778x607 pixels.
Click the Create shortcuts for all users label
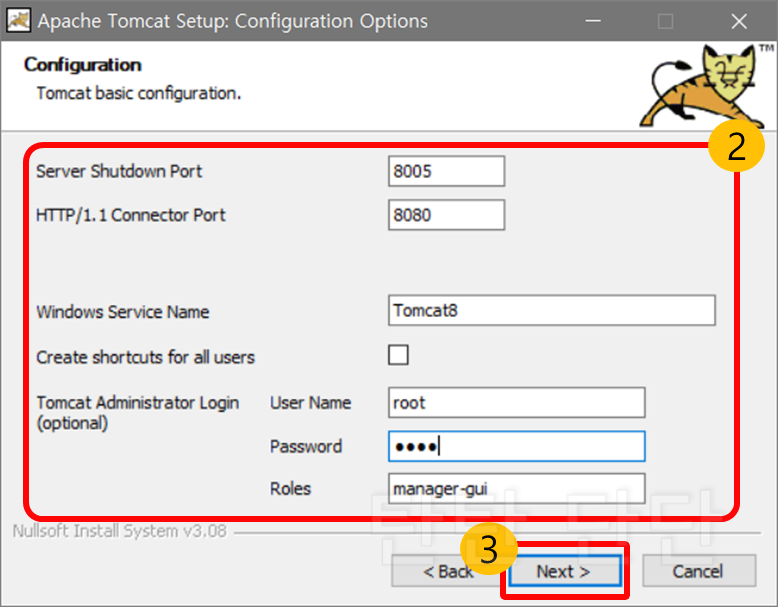pyautogui.click(x=145, y=357)
